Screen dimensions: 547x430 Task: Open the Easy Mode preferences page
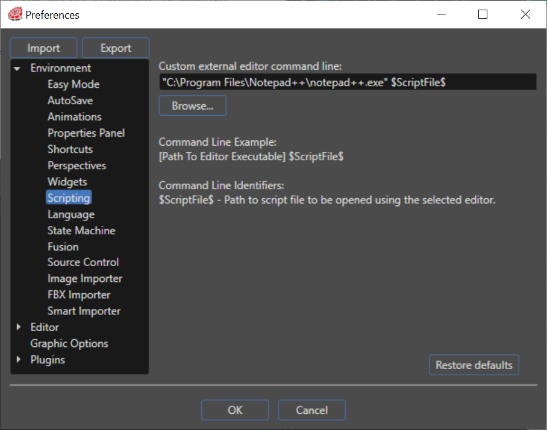[73, 84]
